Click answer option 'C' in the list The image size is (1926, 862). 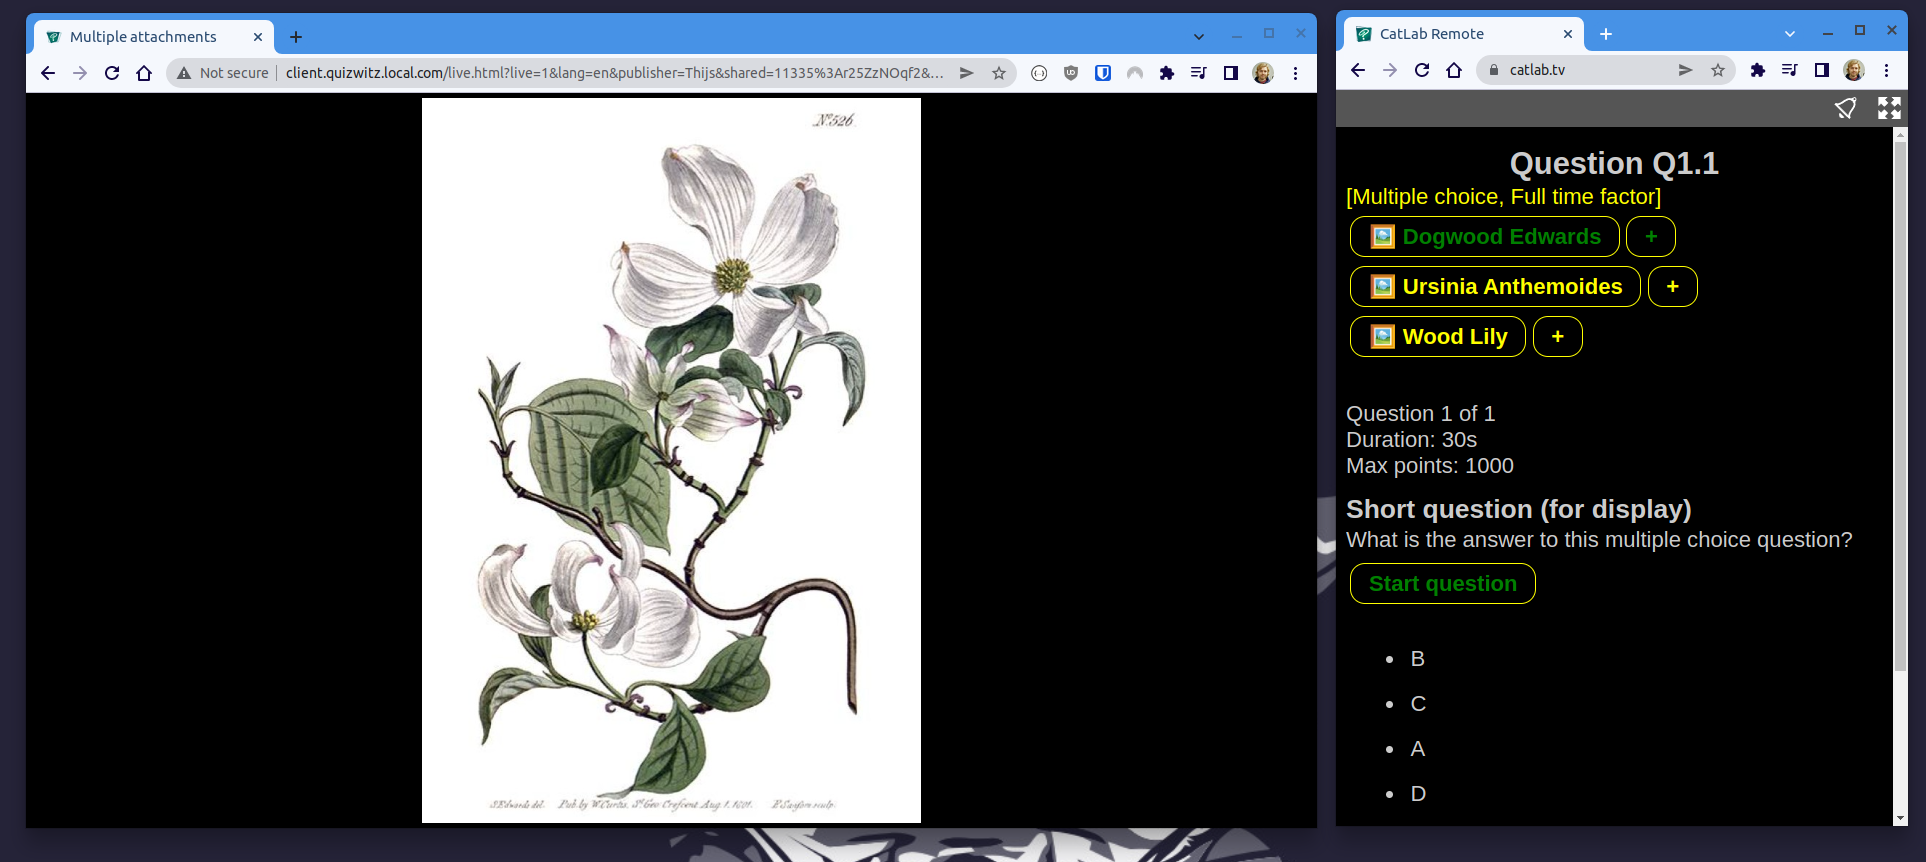pyautogui.click(x=1417, y=704)
